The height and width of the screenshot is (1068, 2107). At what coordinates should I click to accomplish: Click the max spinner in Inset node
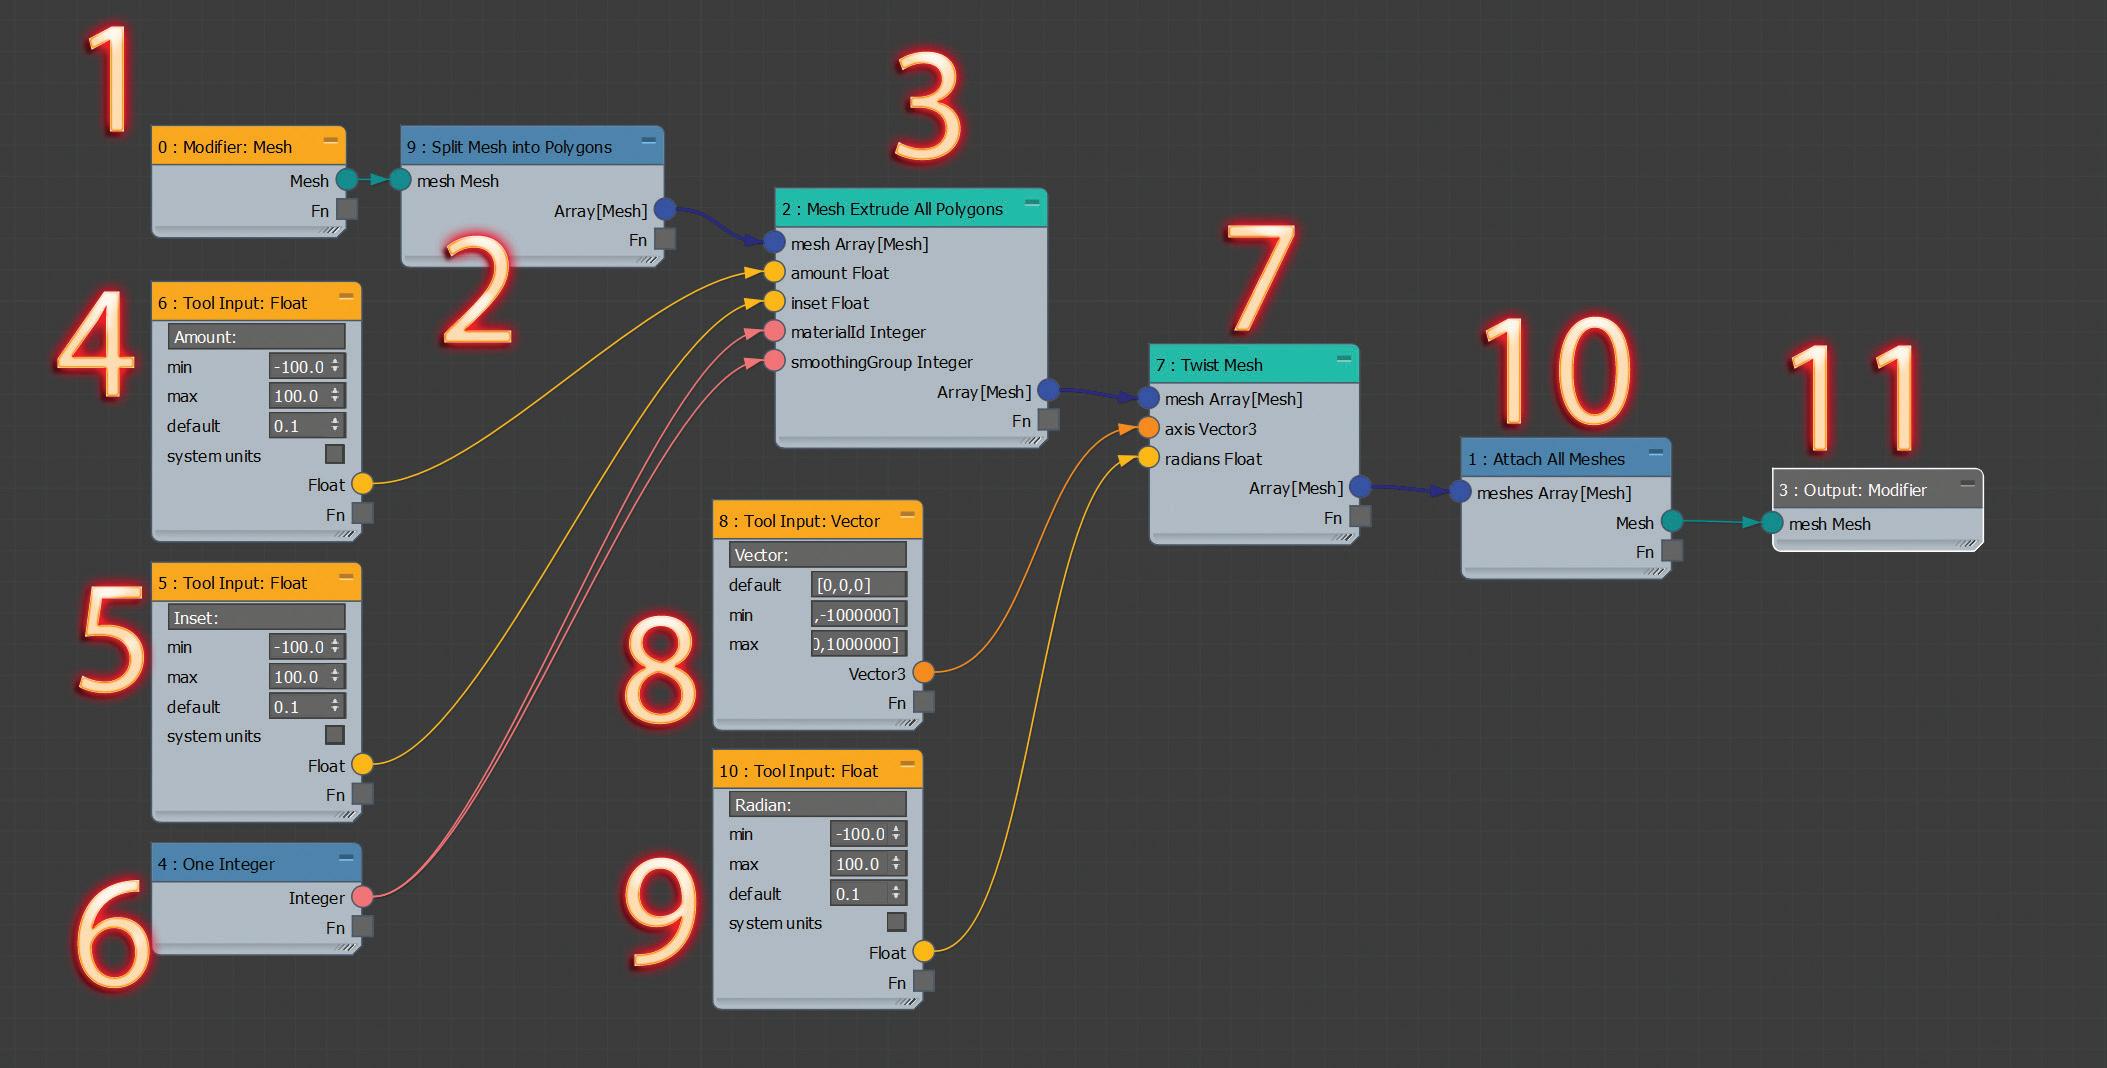click(x=307, y=676)
